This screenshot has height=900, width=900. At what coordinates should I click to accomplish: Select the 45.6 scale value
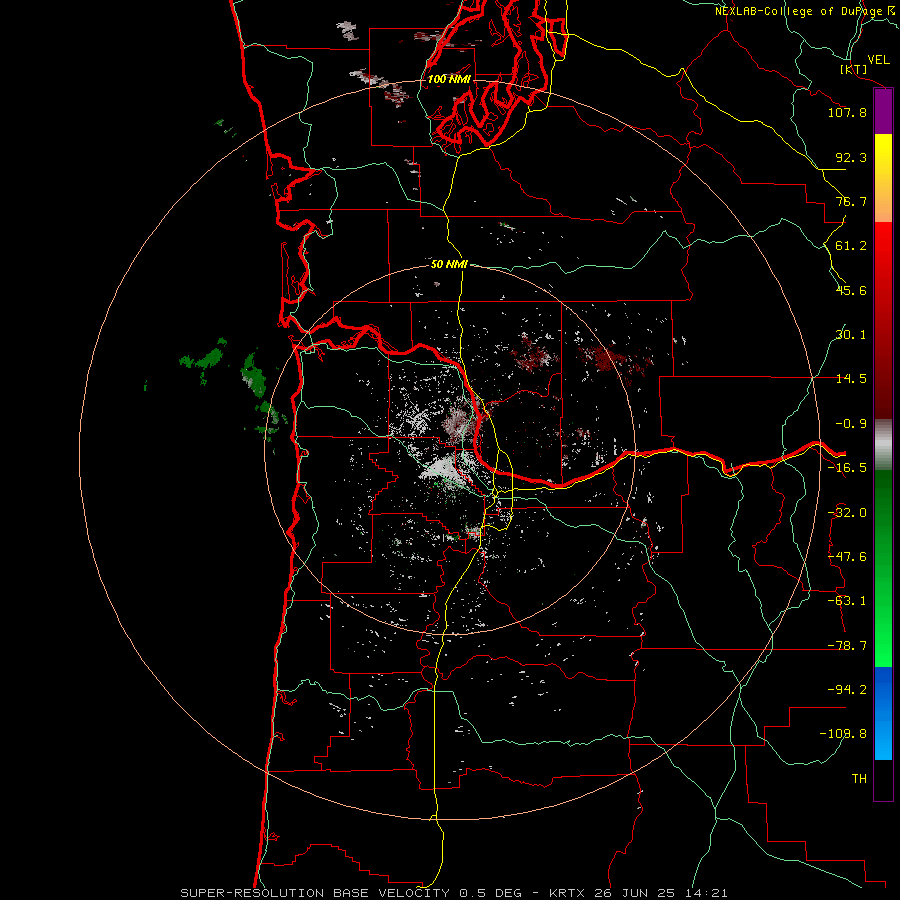pos(851,290)
